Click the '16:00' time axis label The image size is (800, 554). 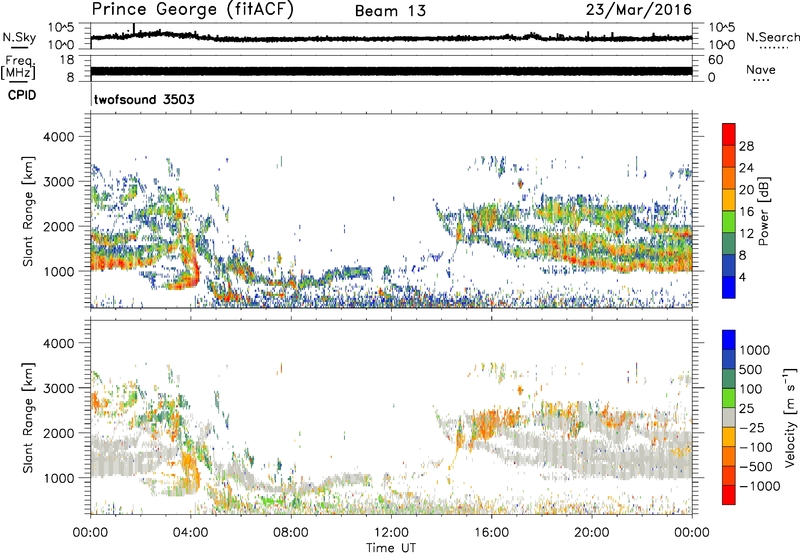(491, 533)
